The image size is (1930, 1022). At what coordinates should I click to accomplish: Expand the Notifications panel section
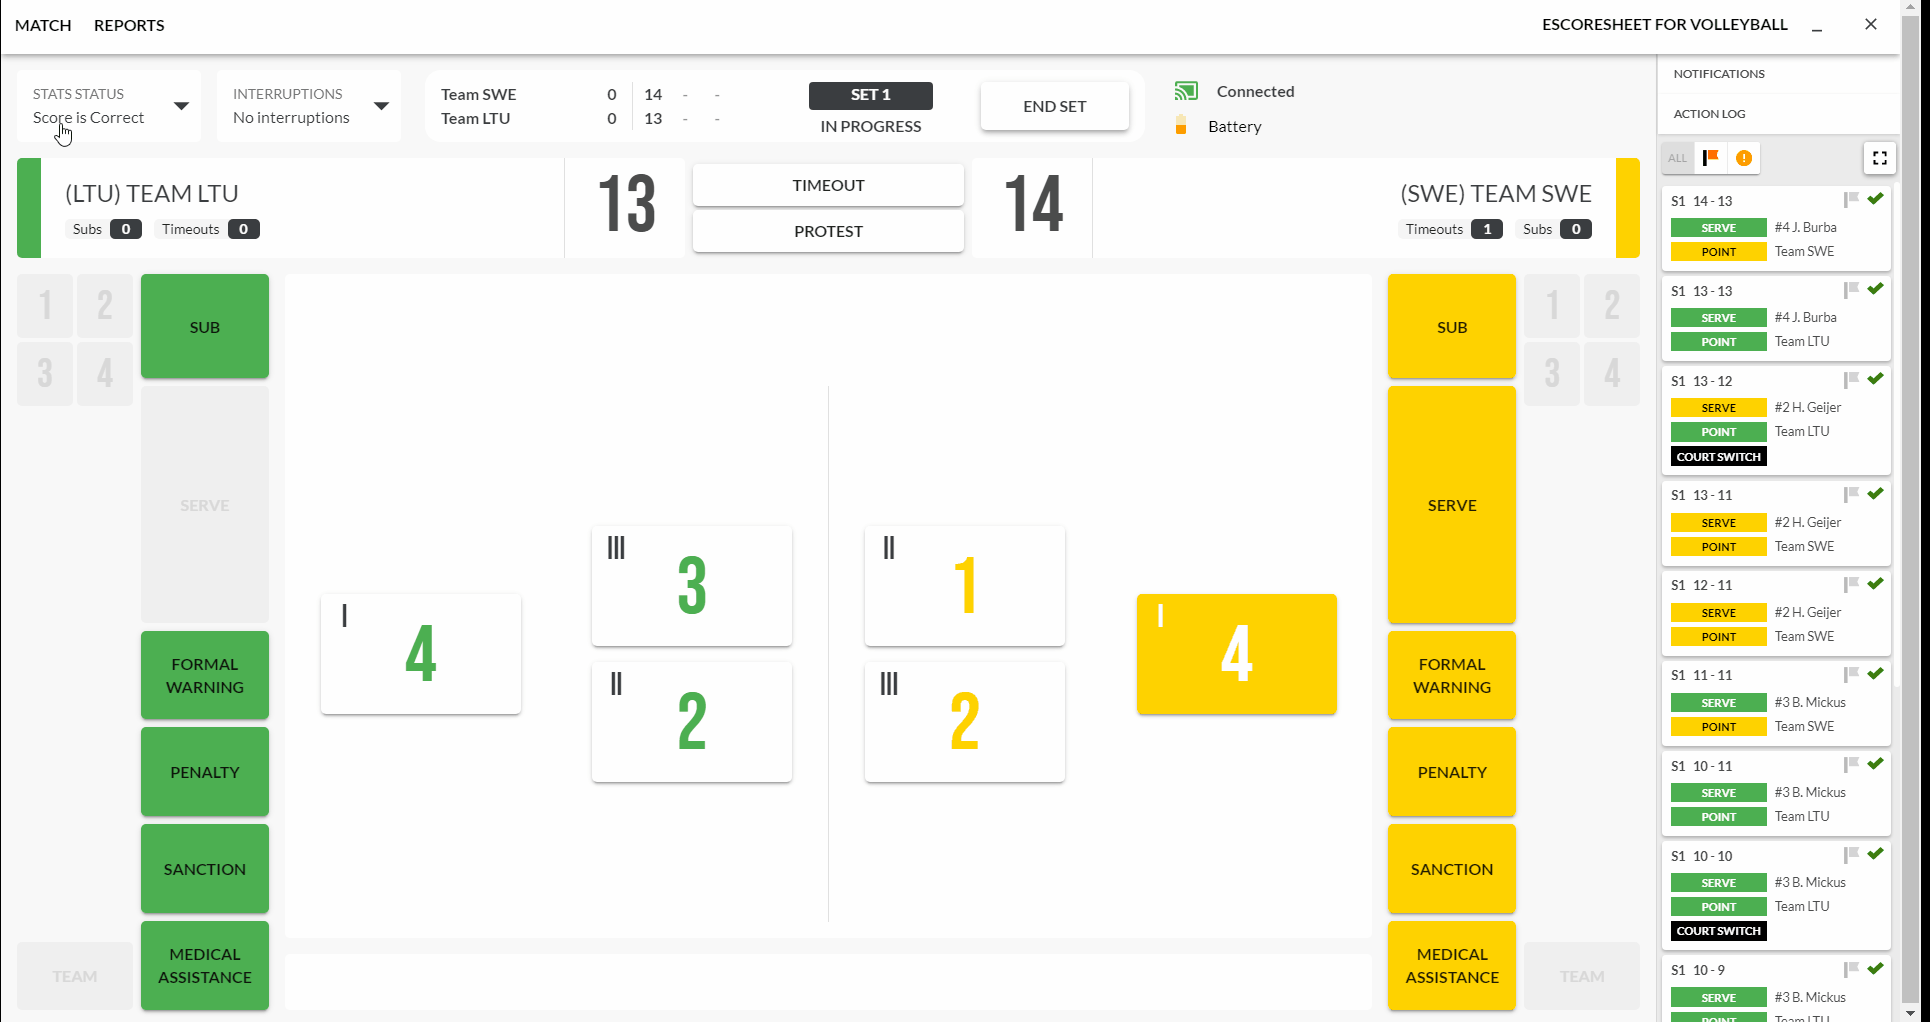pos(1719,74)
